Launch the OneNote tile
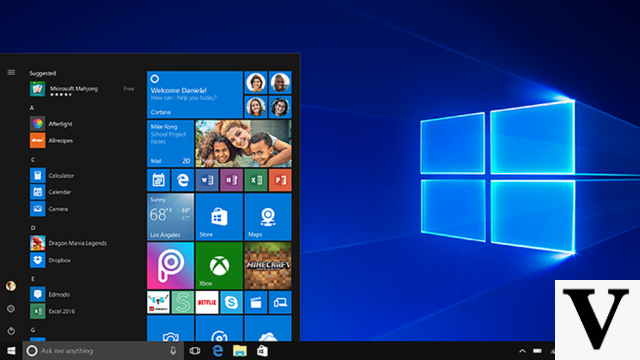This screenshot has height=360, width=640. click(231, 180)
